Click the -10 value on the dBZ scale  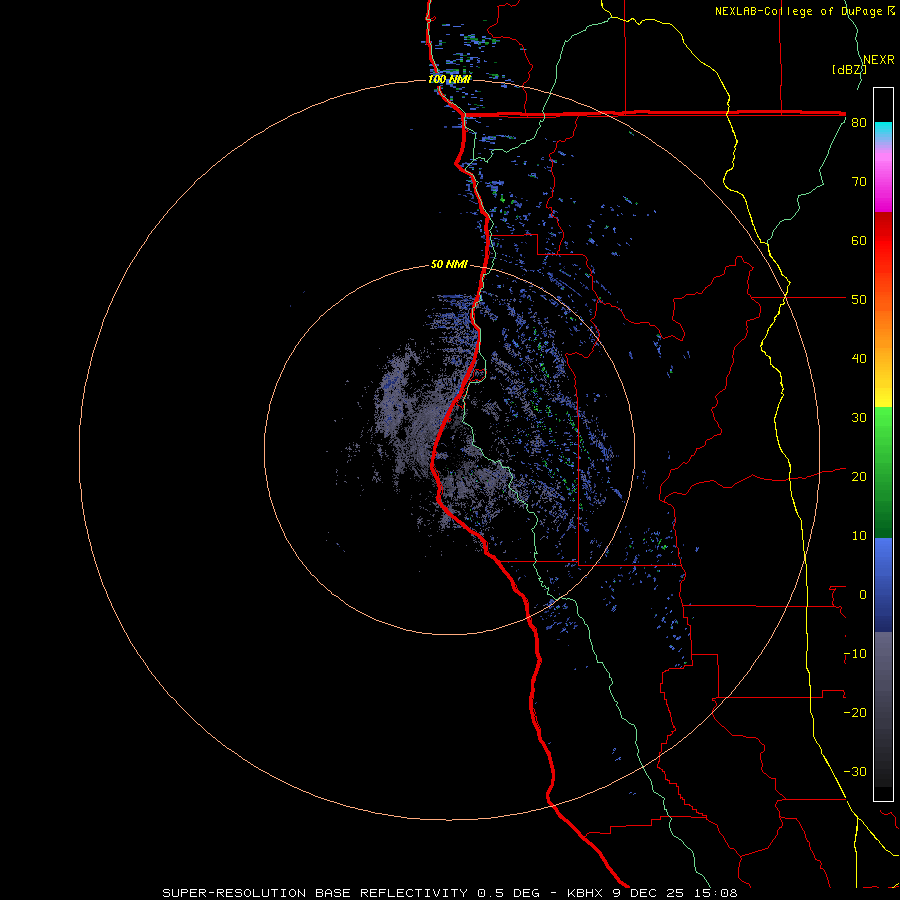(855, 654)
